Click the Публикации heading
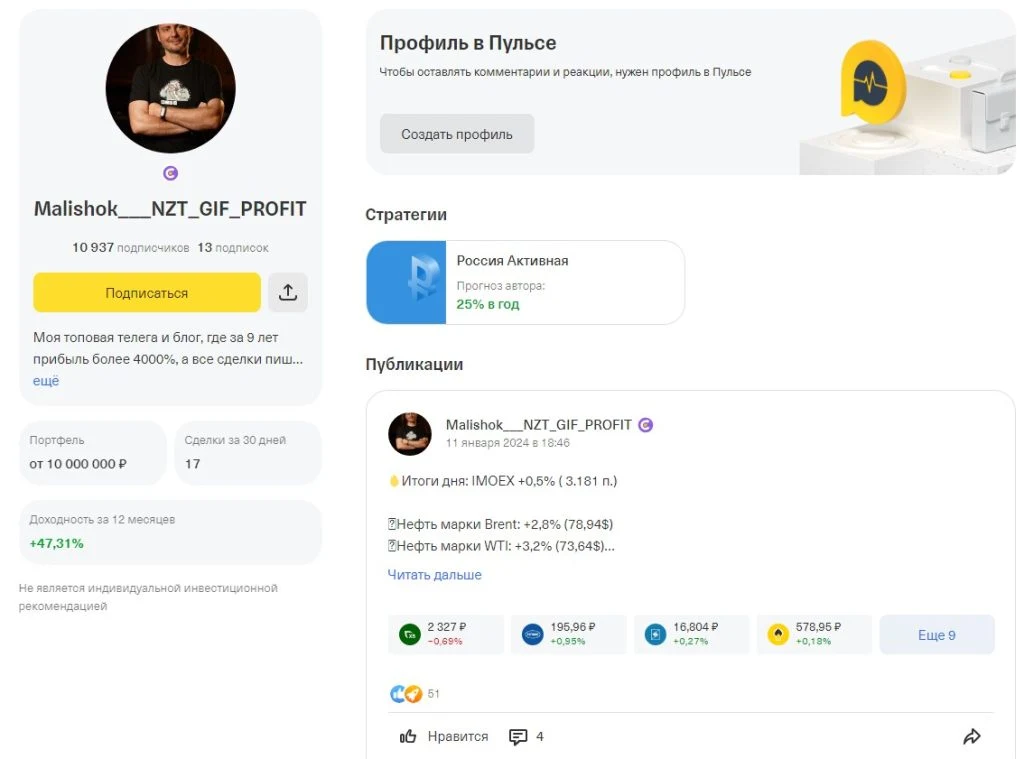The image size is (1024, 759). coord(414,364)
